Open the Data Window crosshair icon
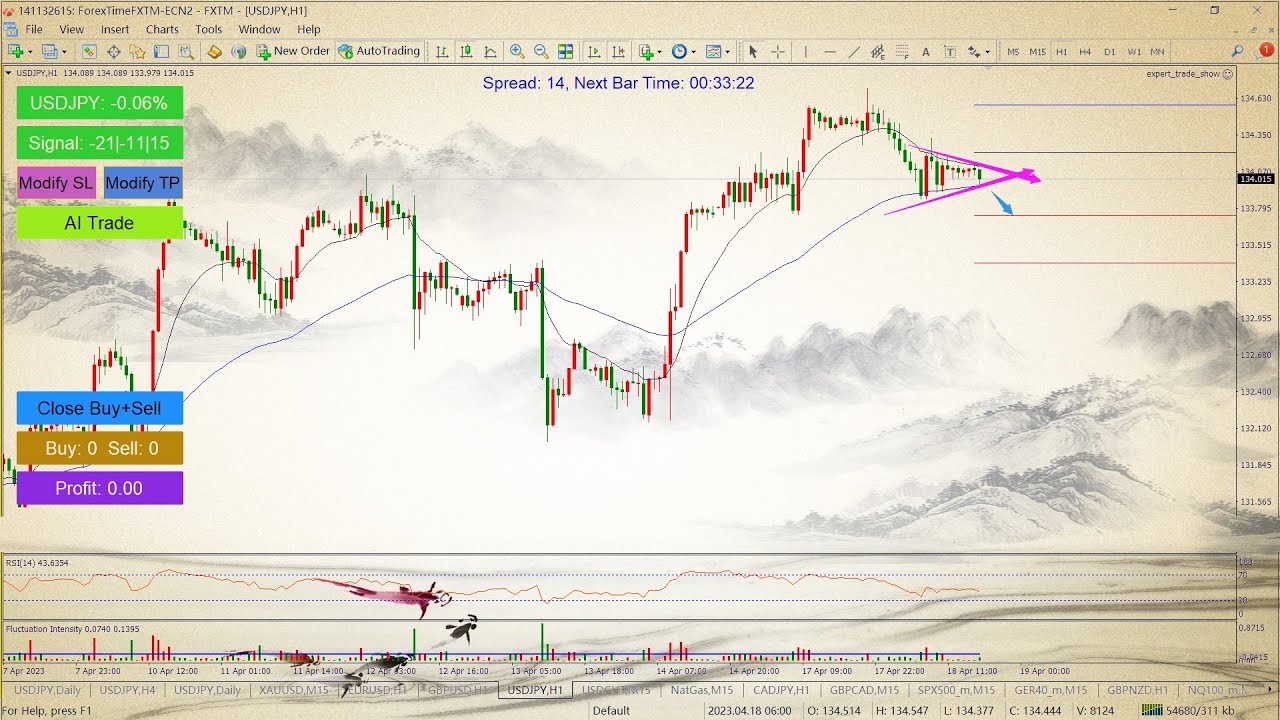 point(113,51)
